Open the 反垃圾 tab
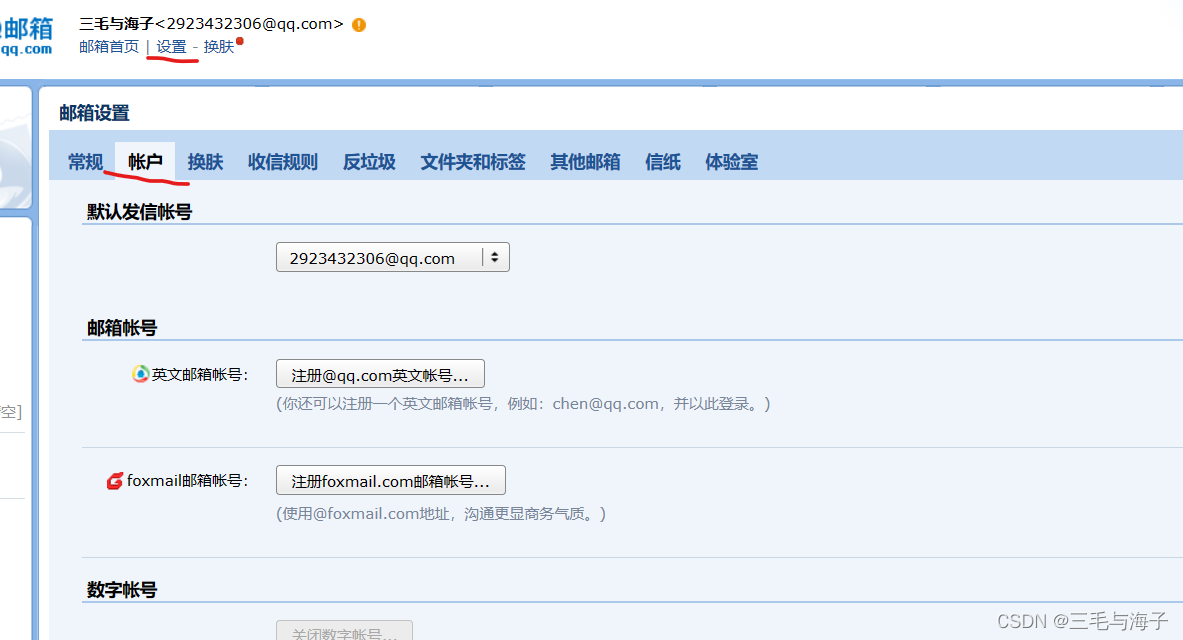 369,162
